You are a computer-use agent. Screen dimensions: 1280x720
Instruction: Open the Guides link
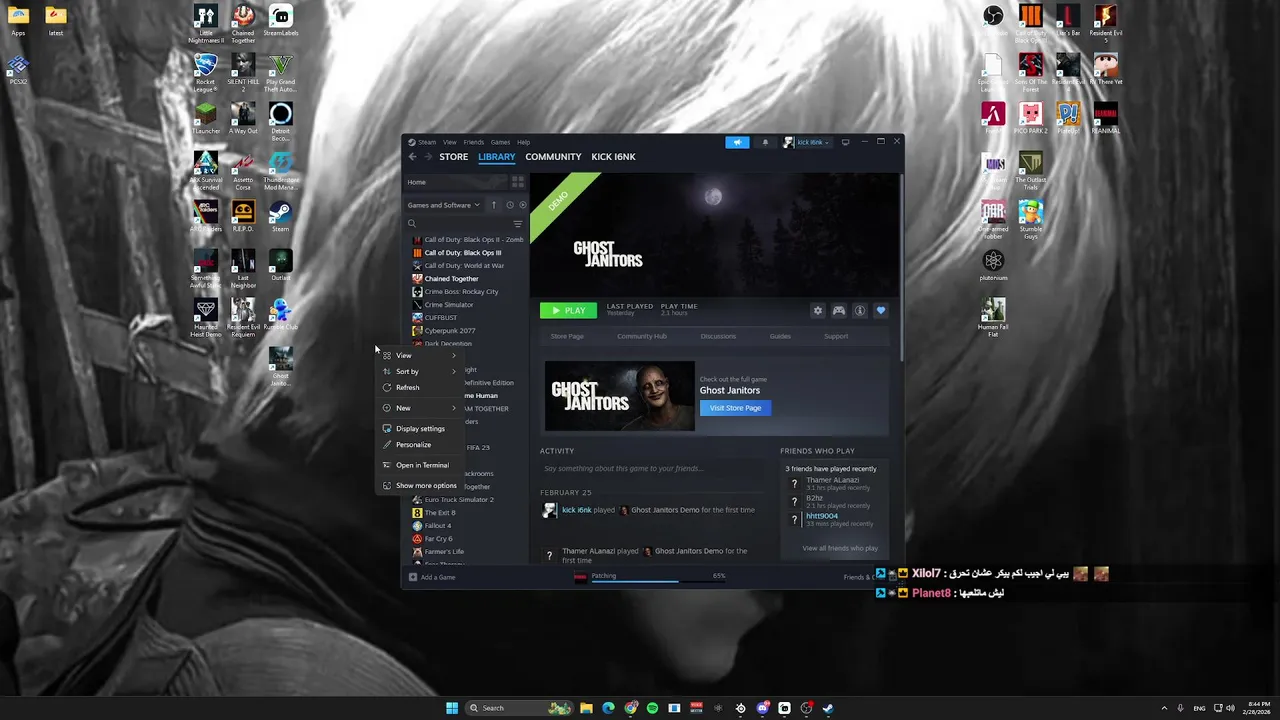tap(780, 336)
